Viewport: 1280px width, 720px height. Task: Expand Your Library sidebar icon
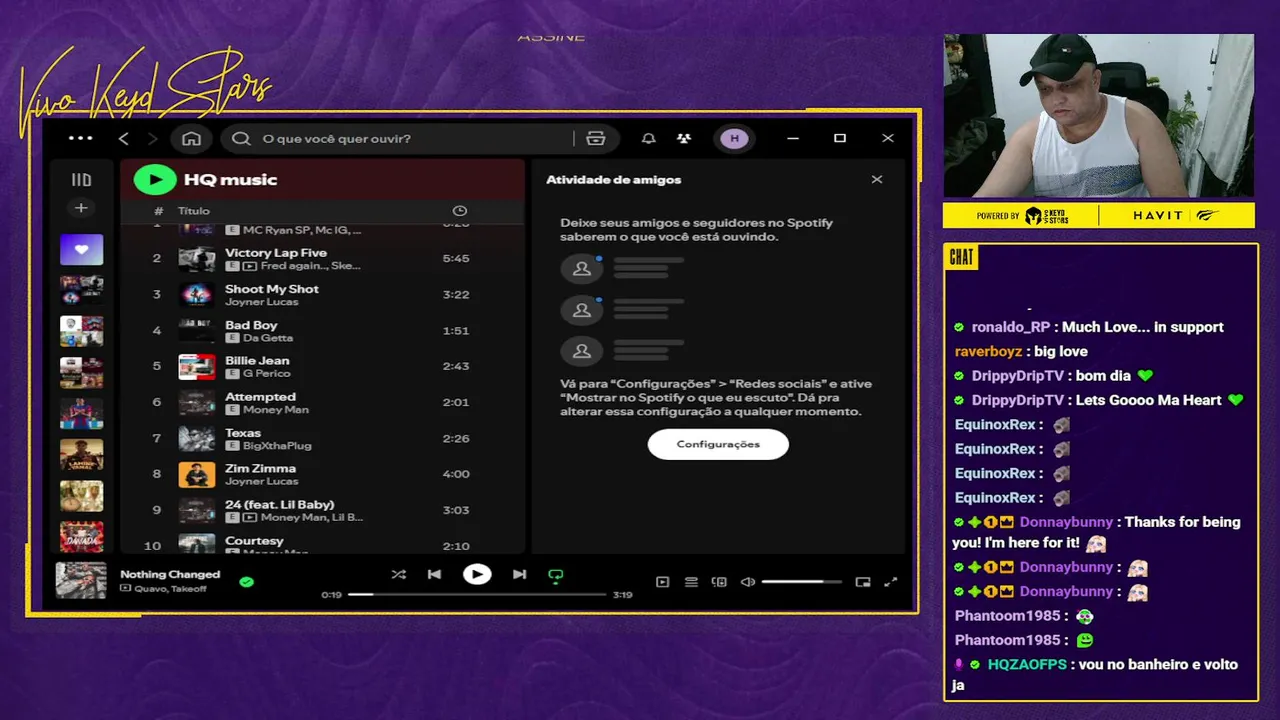[81, 180]
